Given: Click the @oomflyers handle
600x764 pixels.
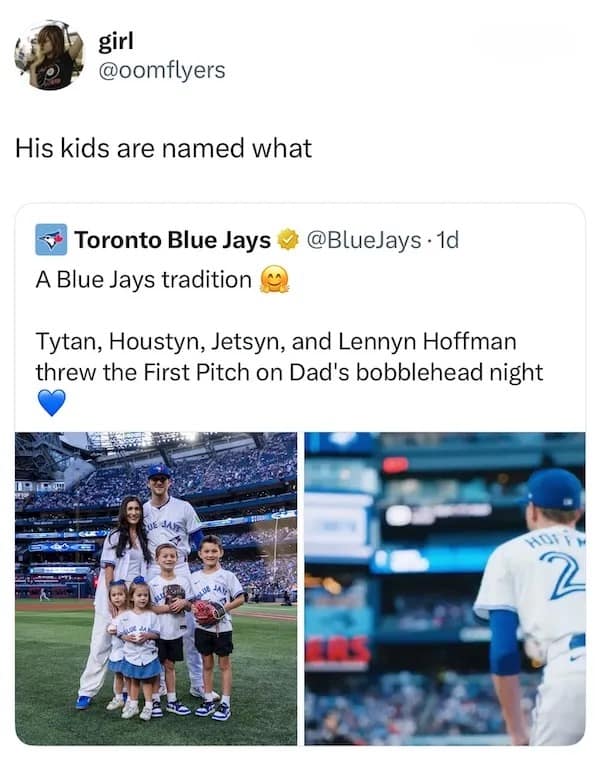Looking at the screenshot, I should tap(162, 70).
